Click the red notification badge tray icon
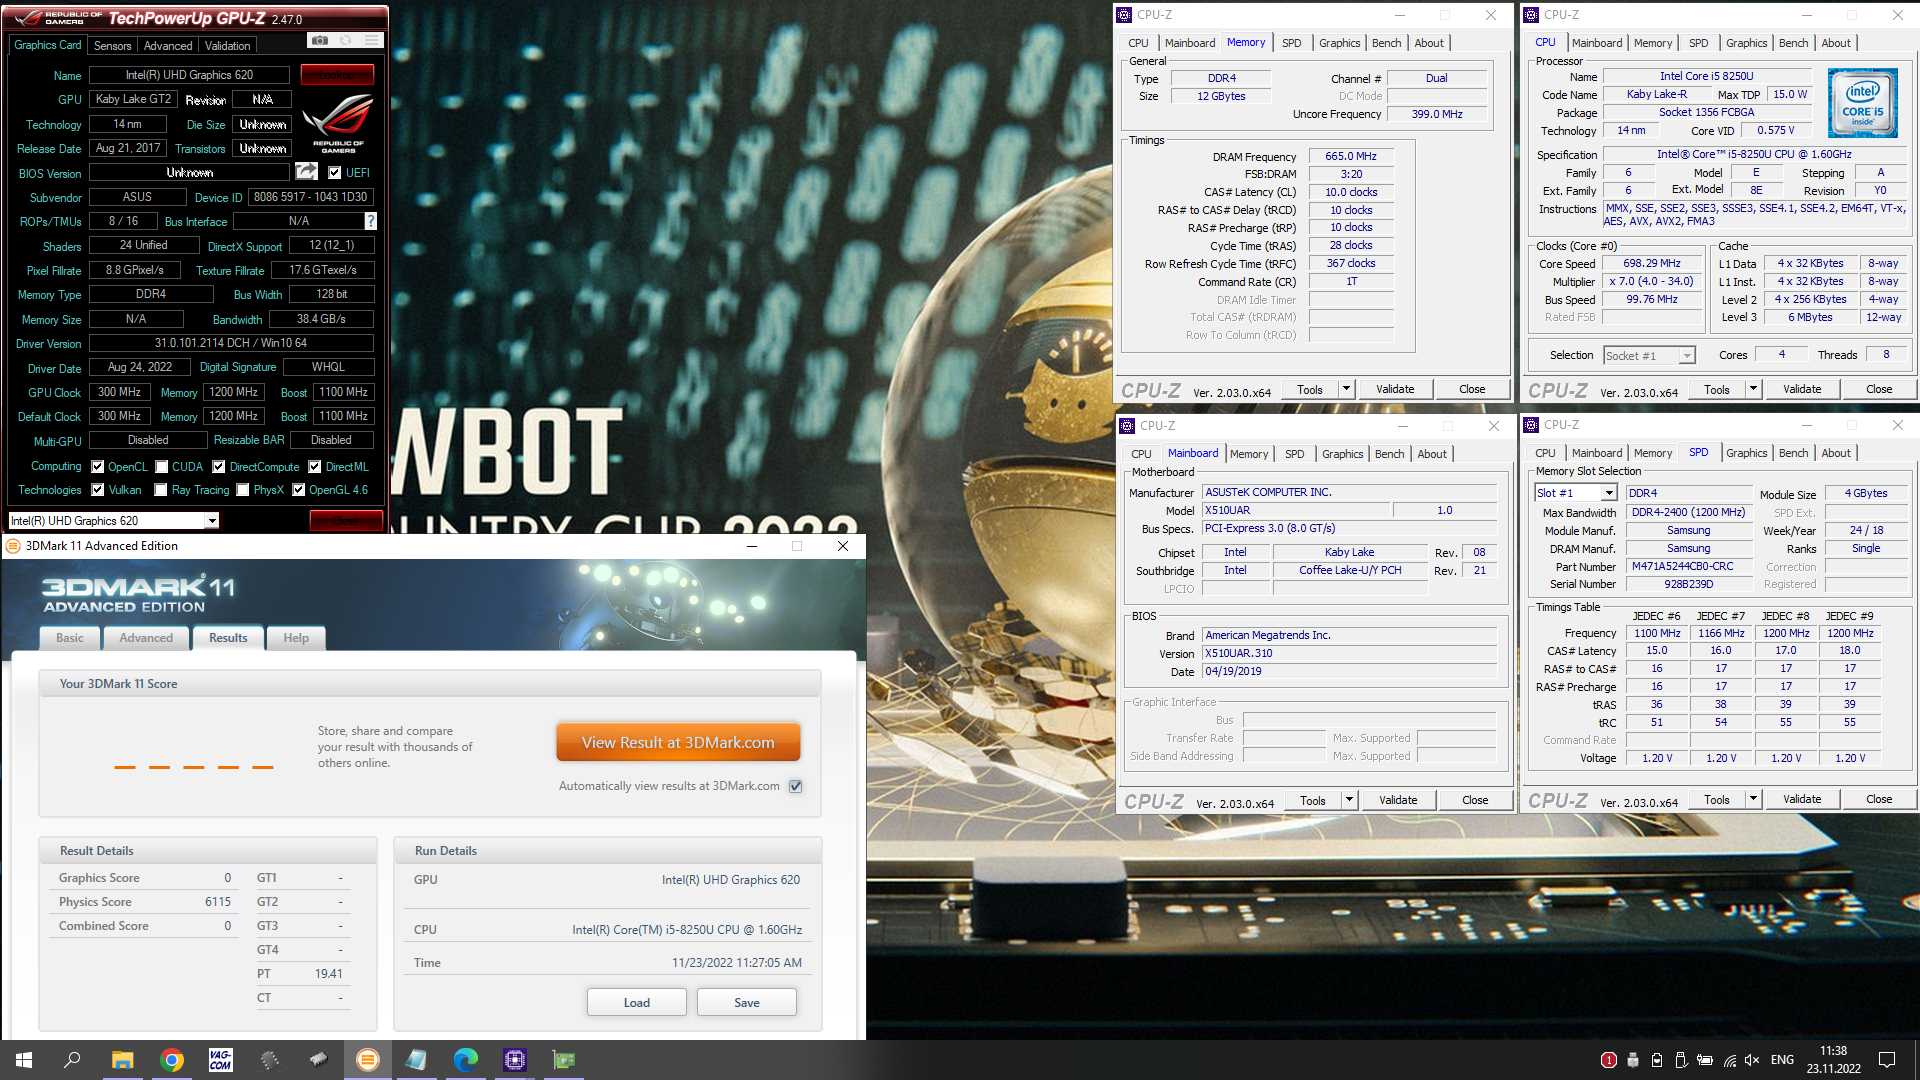 [x=1608, y=1060]
